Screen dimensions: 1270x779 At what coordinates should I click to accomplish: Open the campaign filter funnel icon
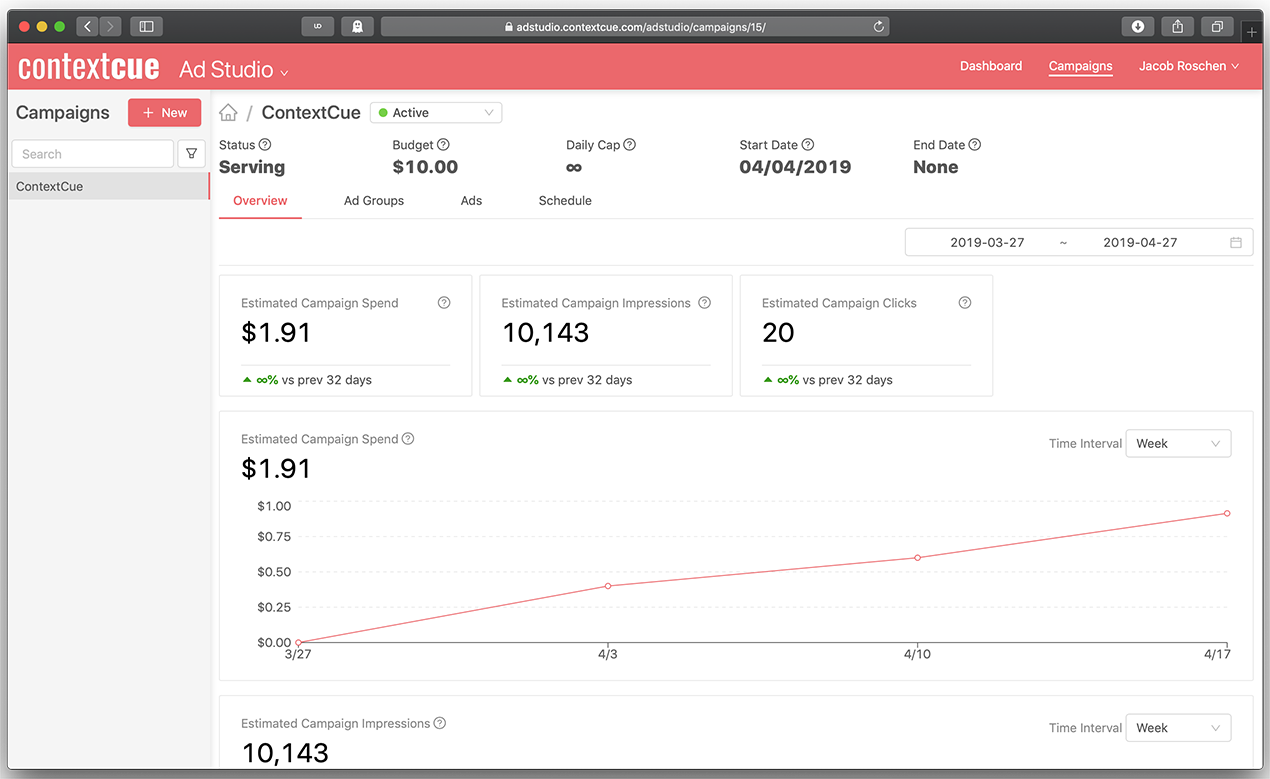(x=191, y=154)
